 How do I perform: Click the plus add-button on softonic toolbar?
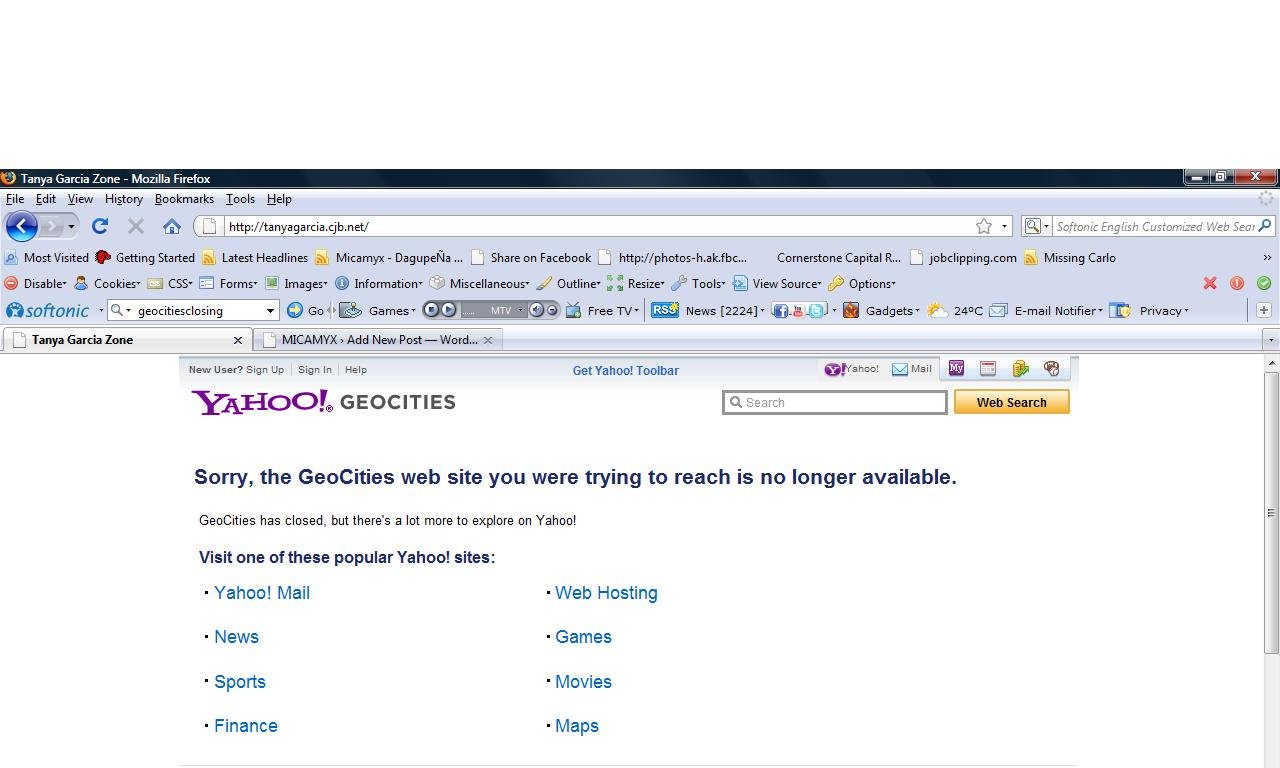[1264, 310]
